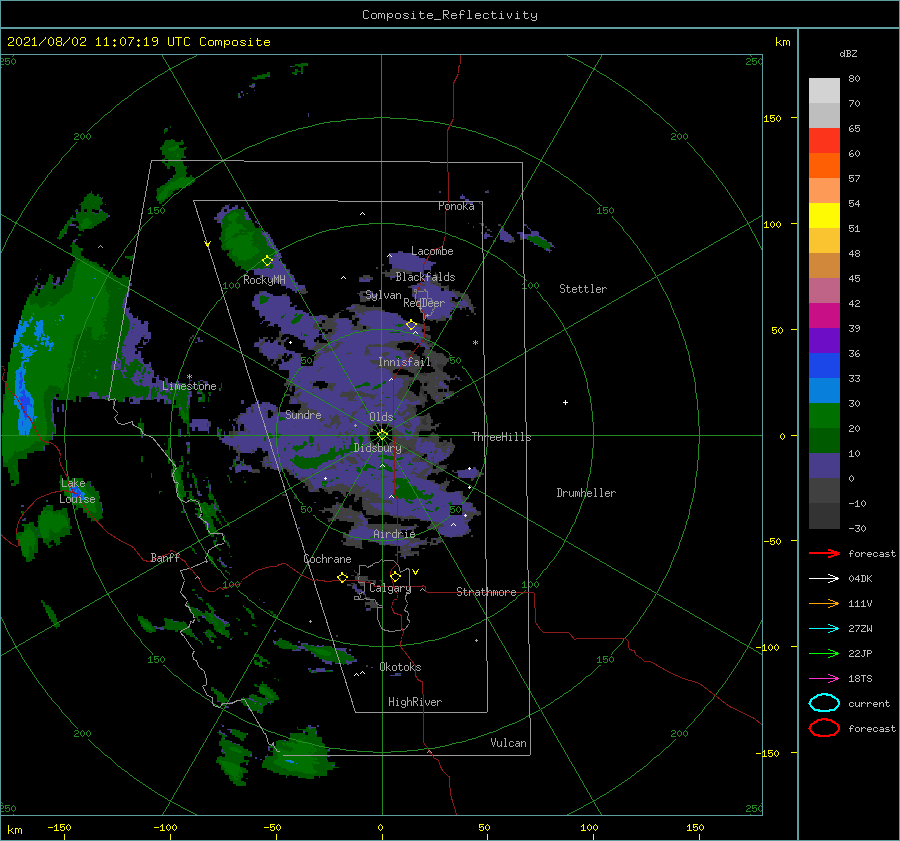Click the Cochrane label
Screen dimensions: 900x841
tap(327, 559)
